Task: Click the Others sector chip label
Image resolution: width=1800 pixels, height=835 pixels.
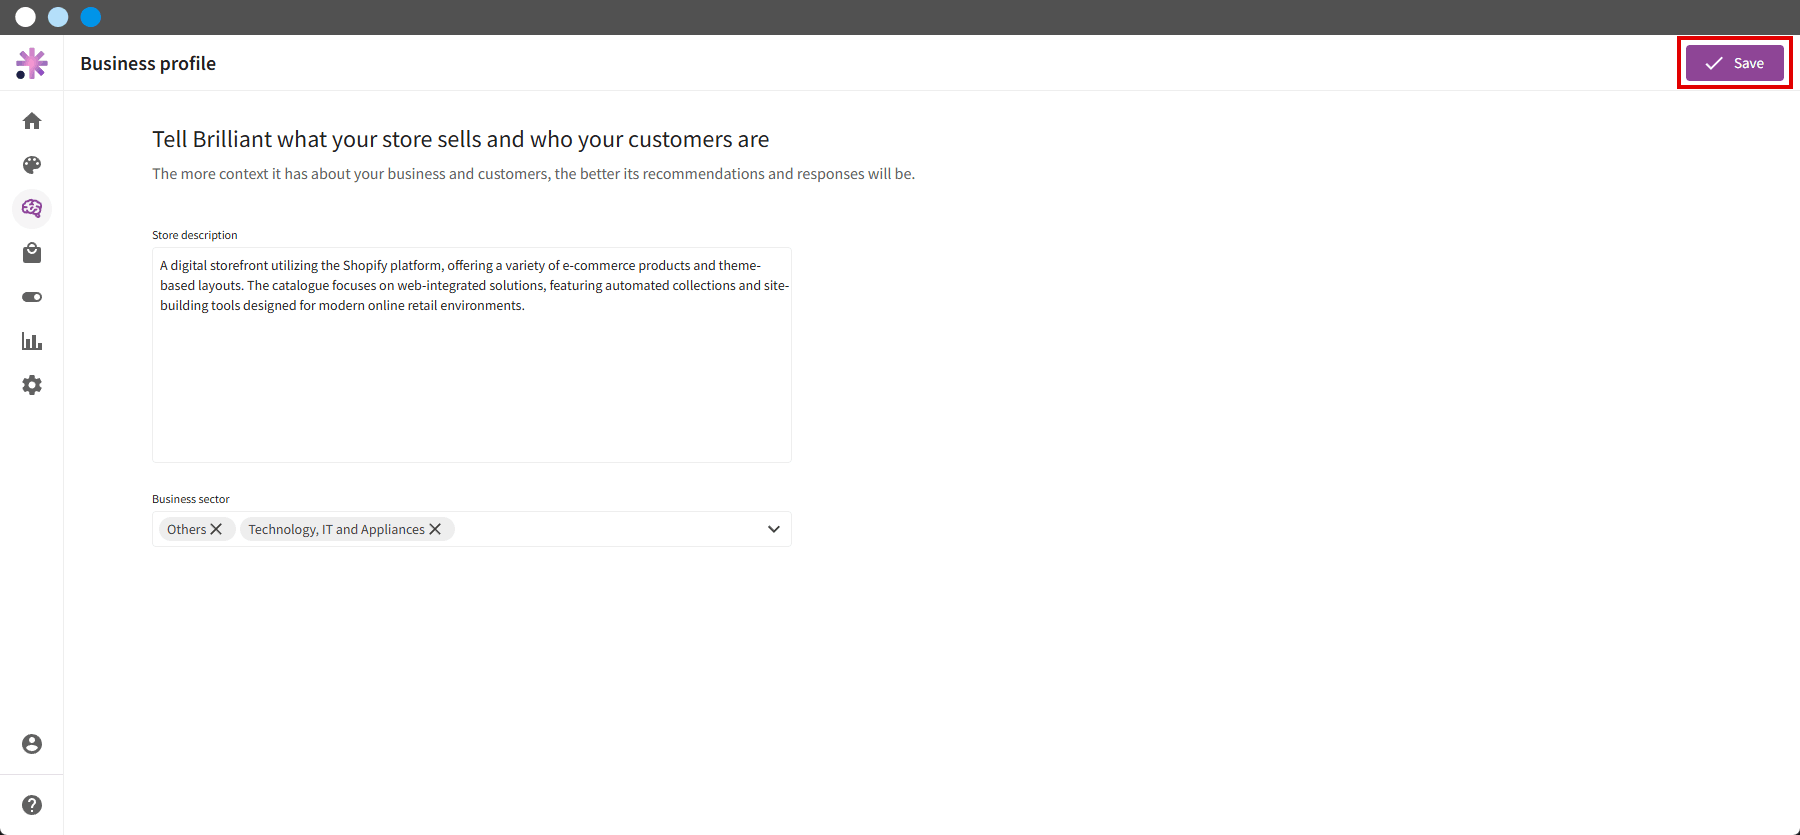Action: [x=187, y=529]
